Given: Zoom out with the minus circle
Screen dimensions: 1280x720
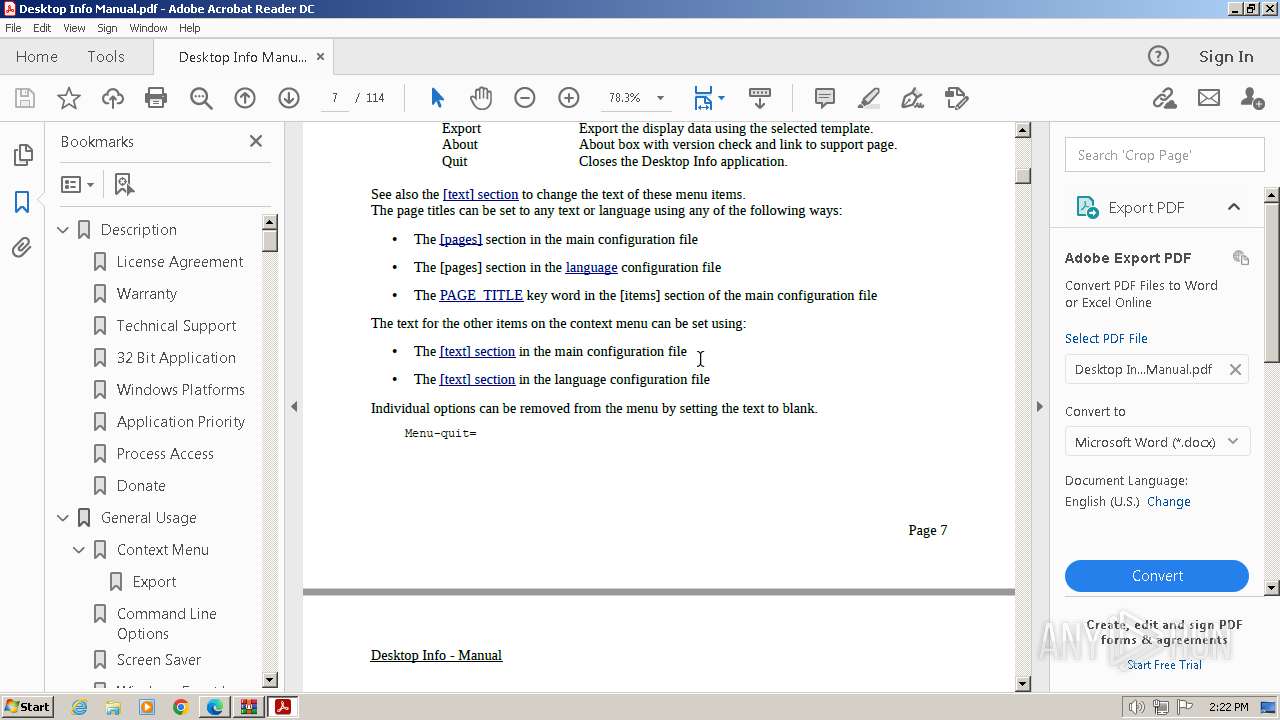Looking at the screenshot, I should [x=525, y=98].
